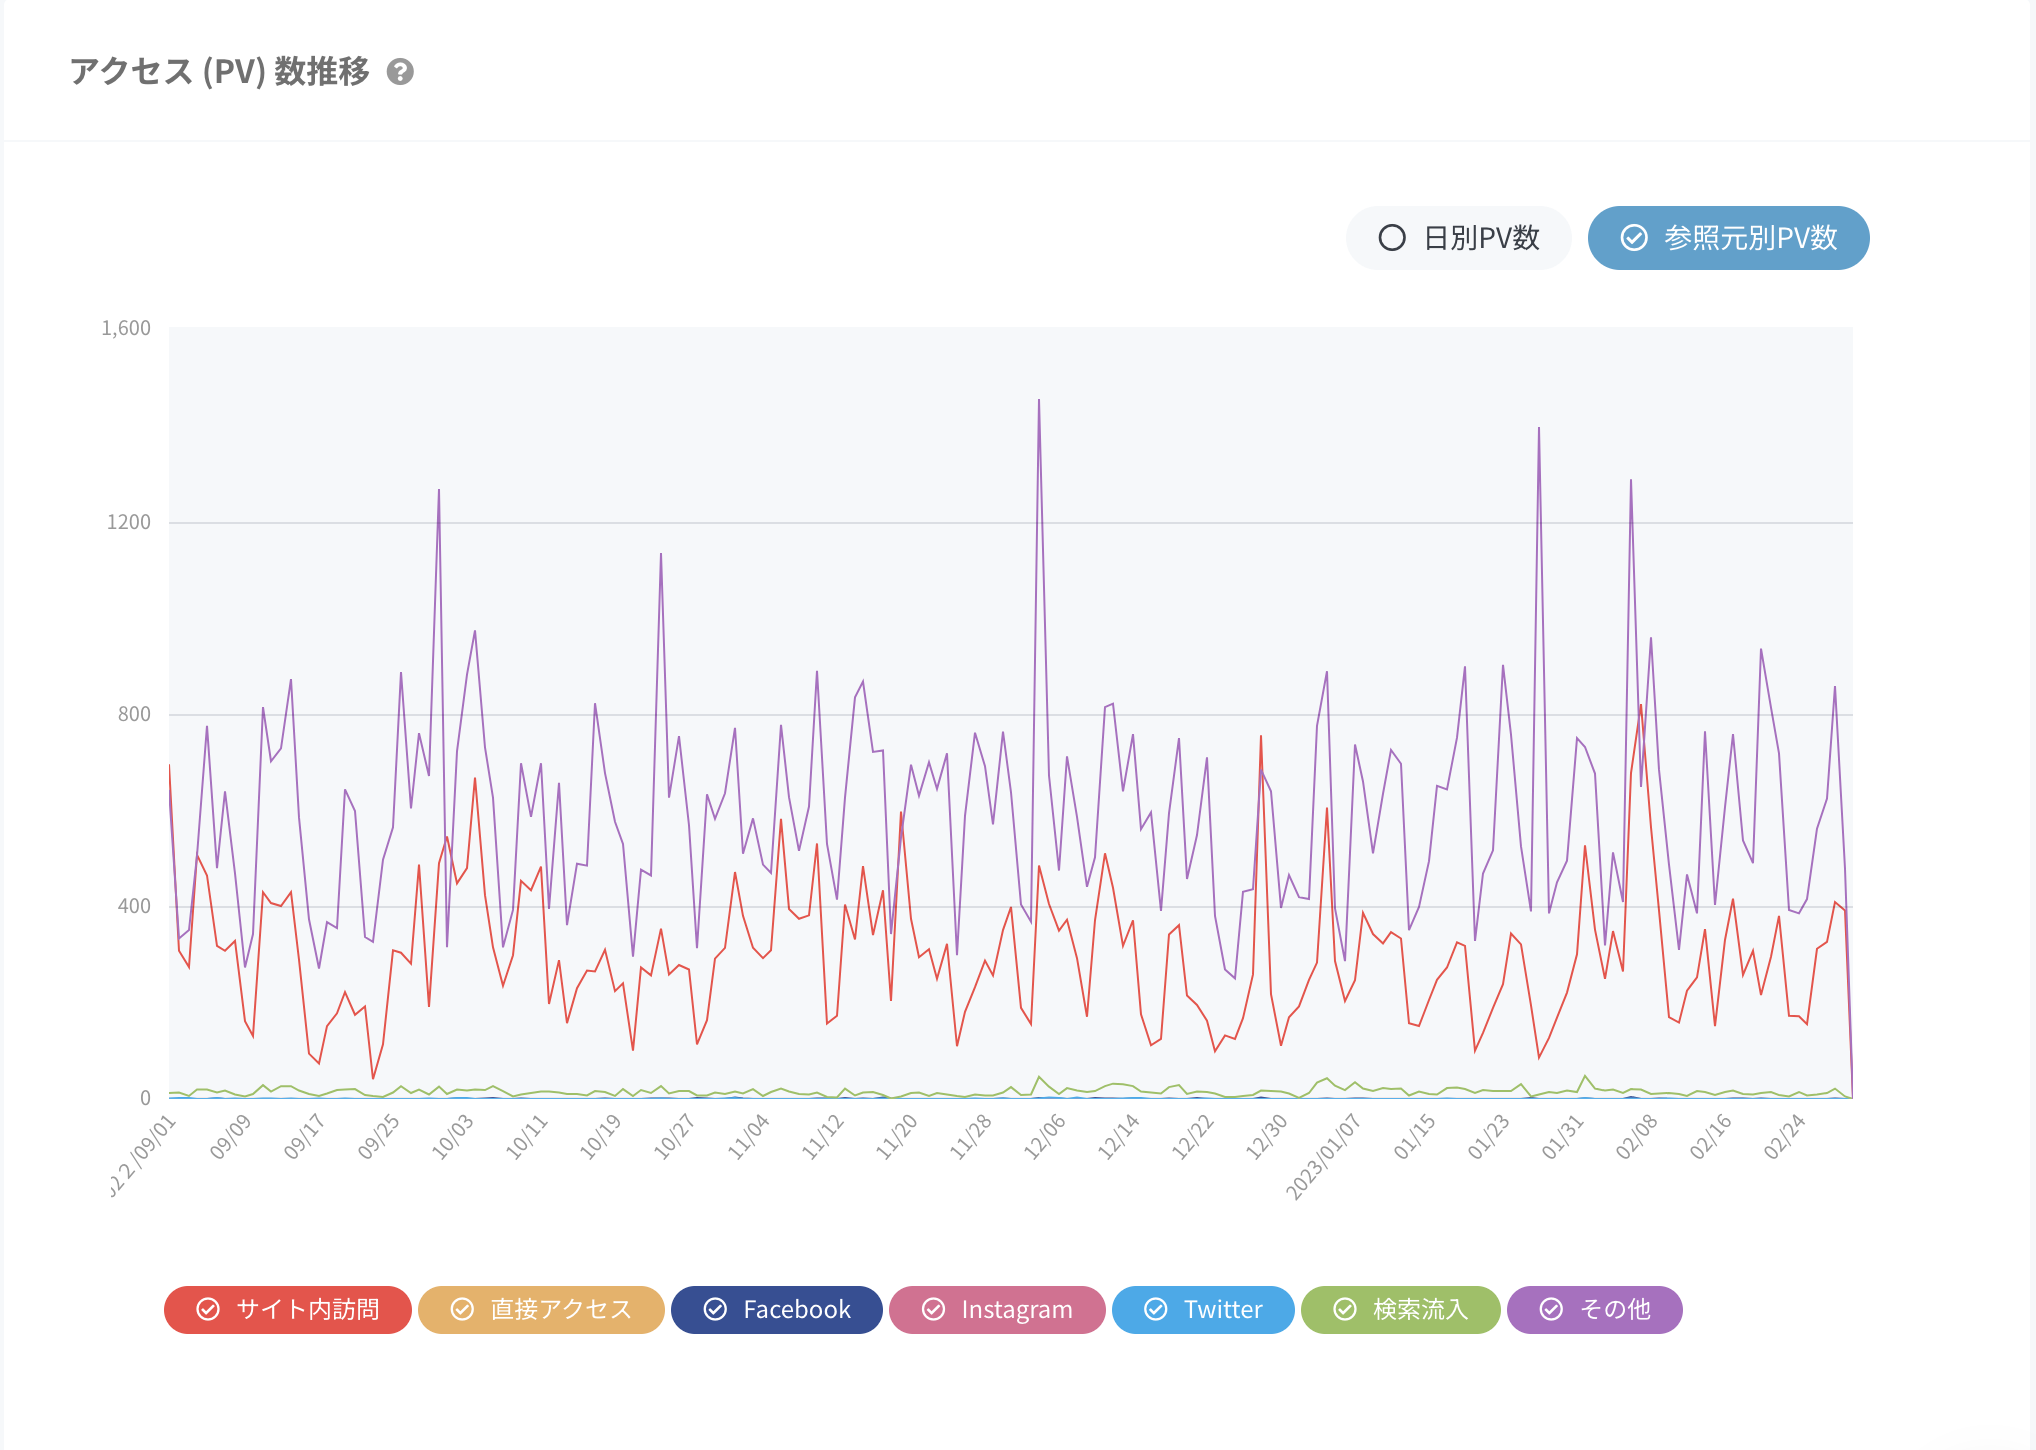The width and height of the screenshot is (2036, 1450).
Task: Click the checkmark icon in the Instagram chip
Action: pos(933,1310)
